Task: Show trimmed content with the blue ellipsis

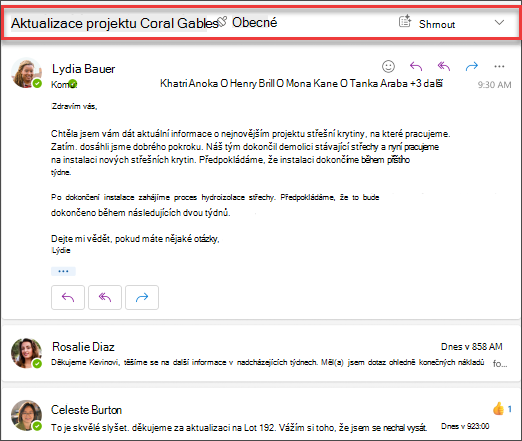Action: [x=63, y=271]
